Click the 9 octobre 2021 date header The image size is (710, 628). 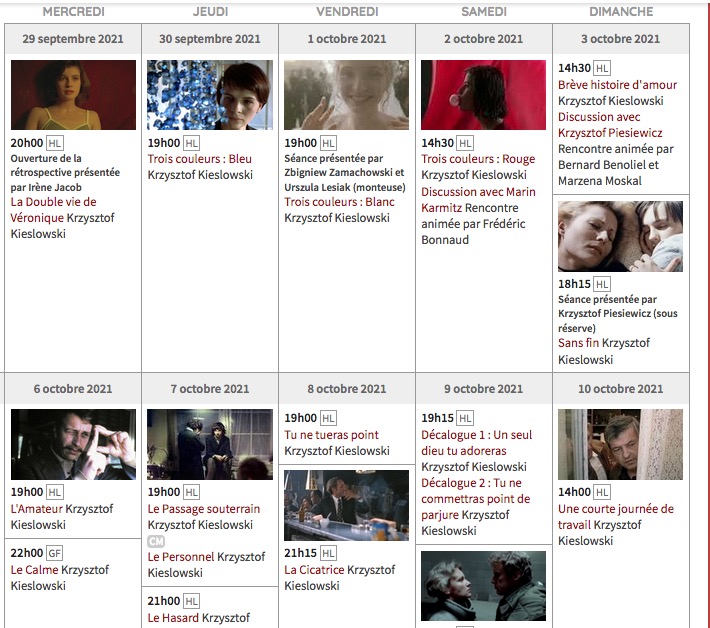(484, 389)
